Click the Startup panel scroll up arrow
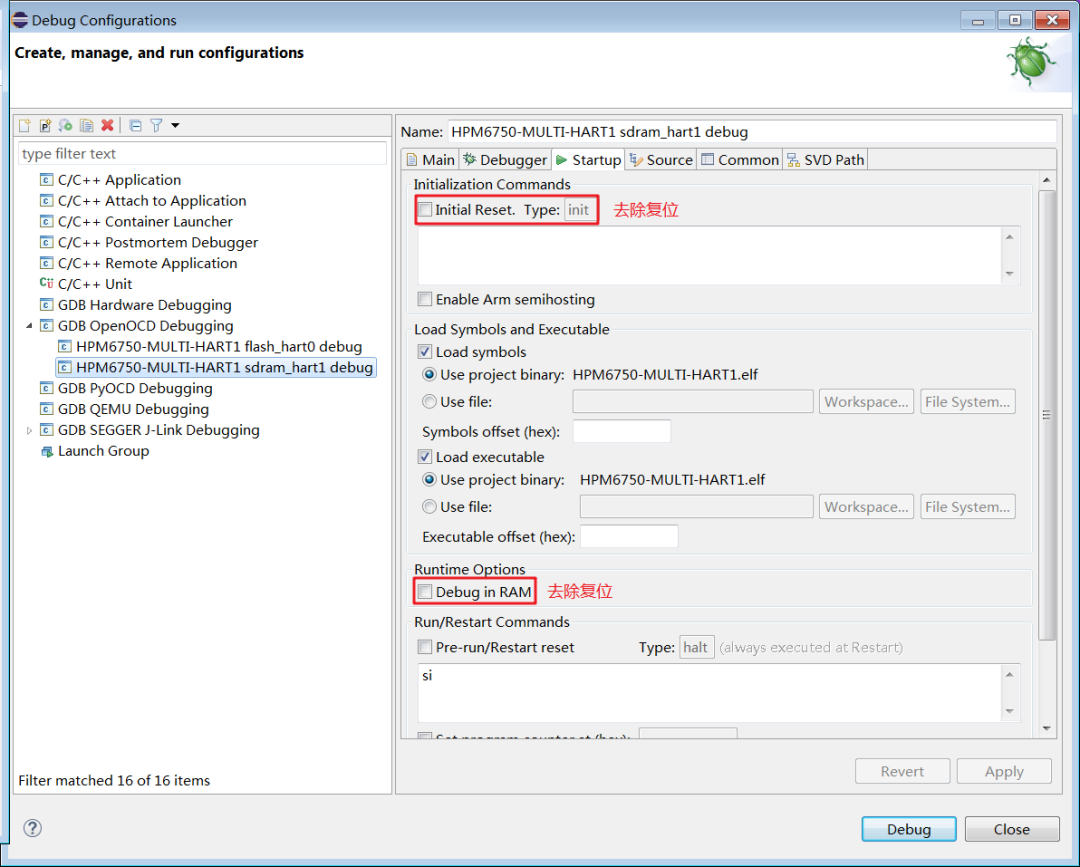The width and height of the screenshot is (1080, 867). pyautogui.click(x=1046, y=180)
